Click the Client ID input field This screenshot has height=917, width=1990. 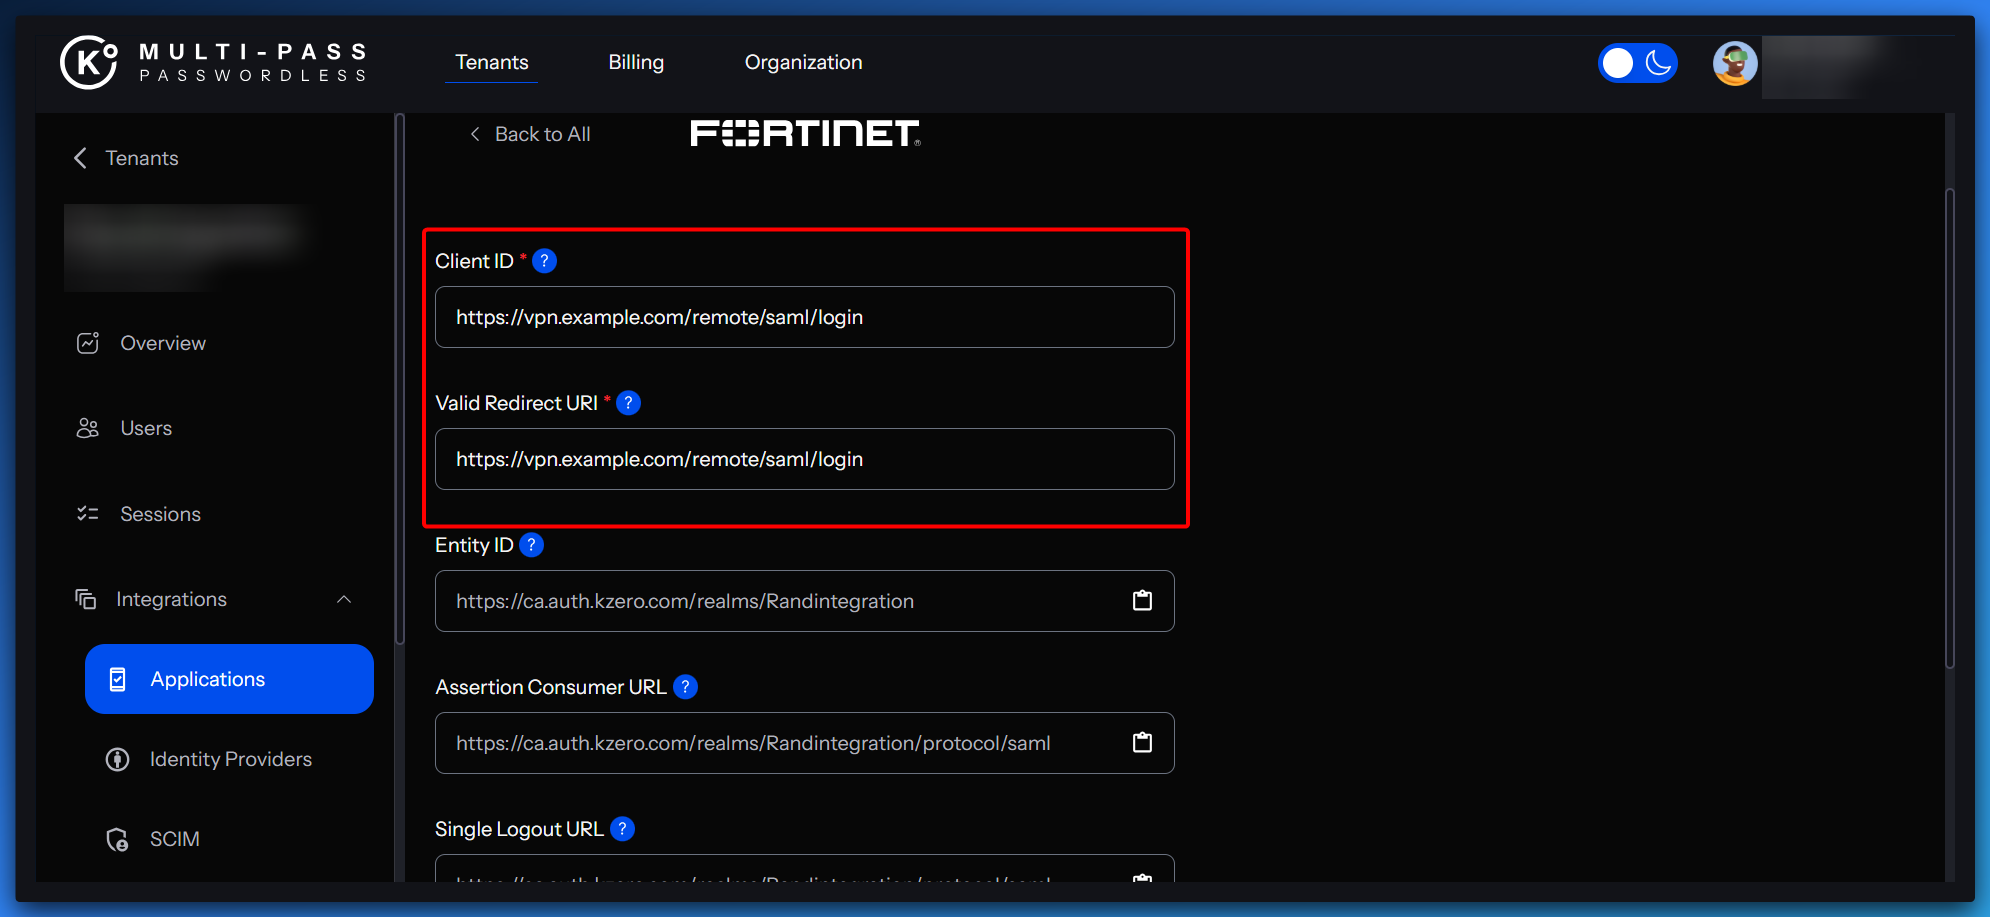pos(804,317)
